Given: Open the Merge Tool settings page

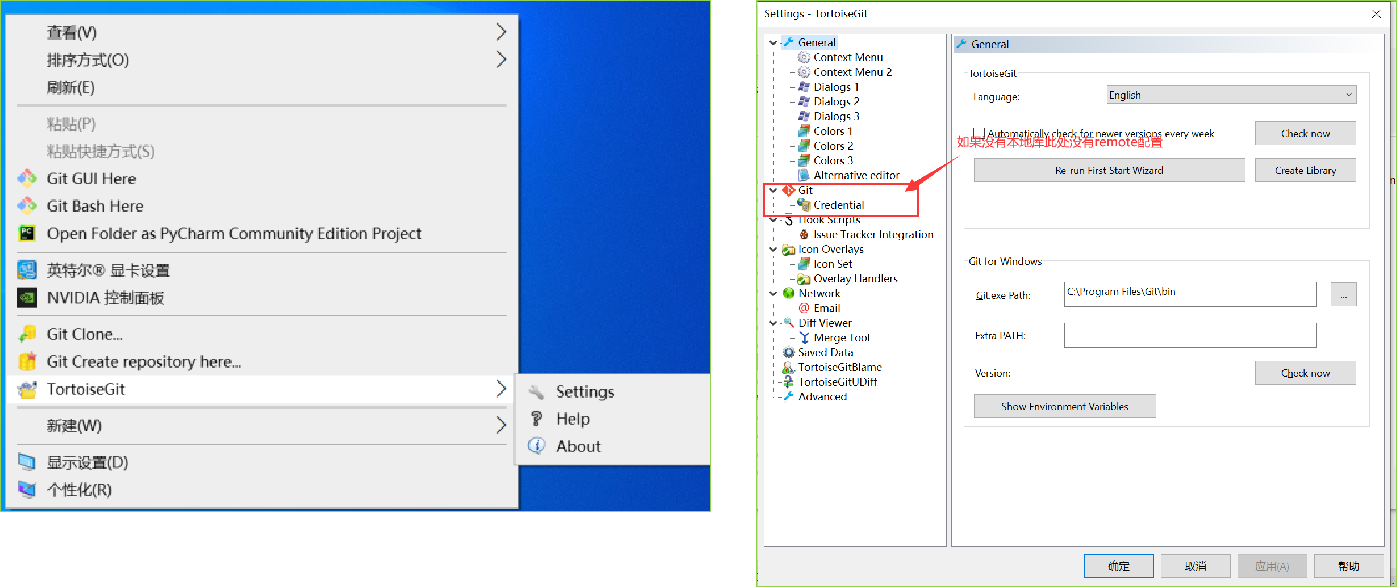Looking at the screenshot, I should 842,338.
